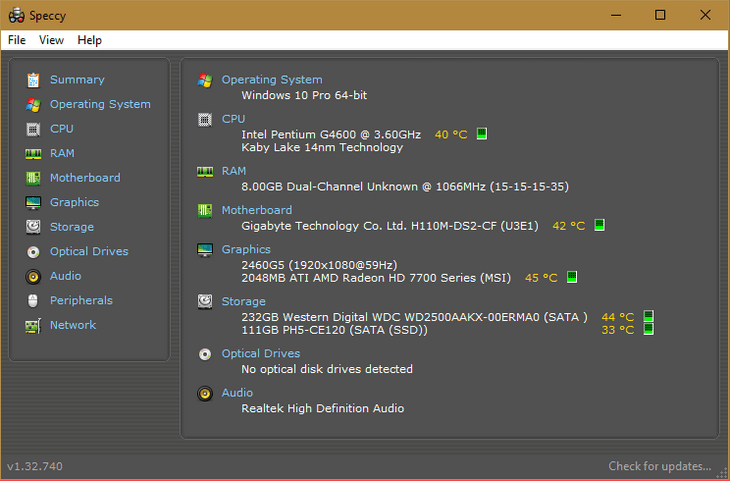This screenshot has height=483, width=731.
Task: Click the RAM heading link in summary
Action: click(234, 171)
